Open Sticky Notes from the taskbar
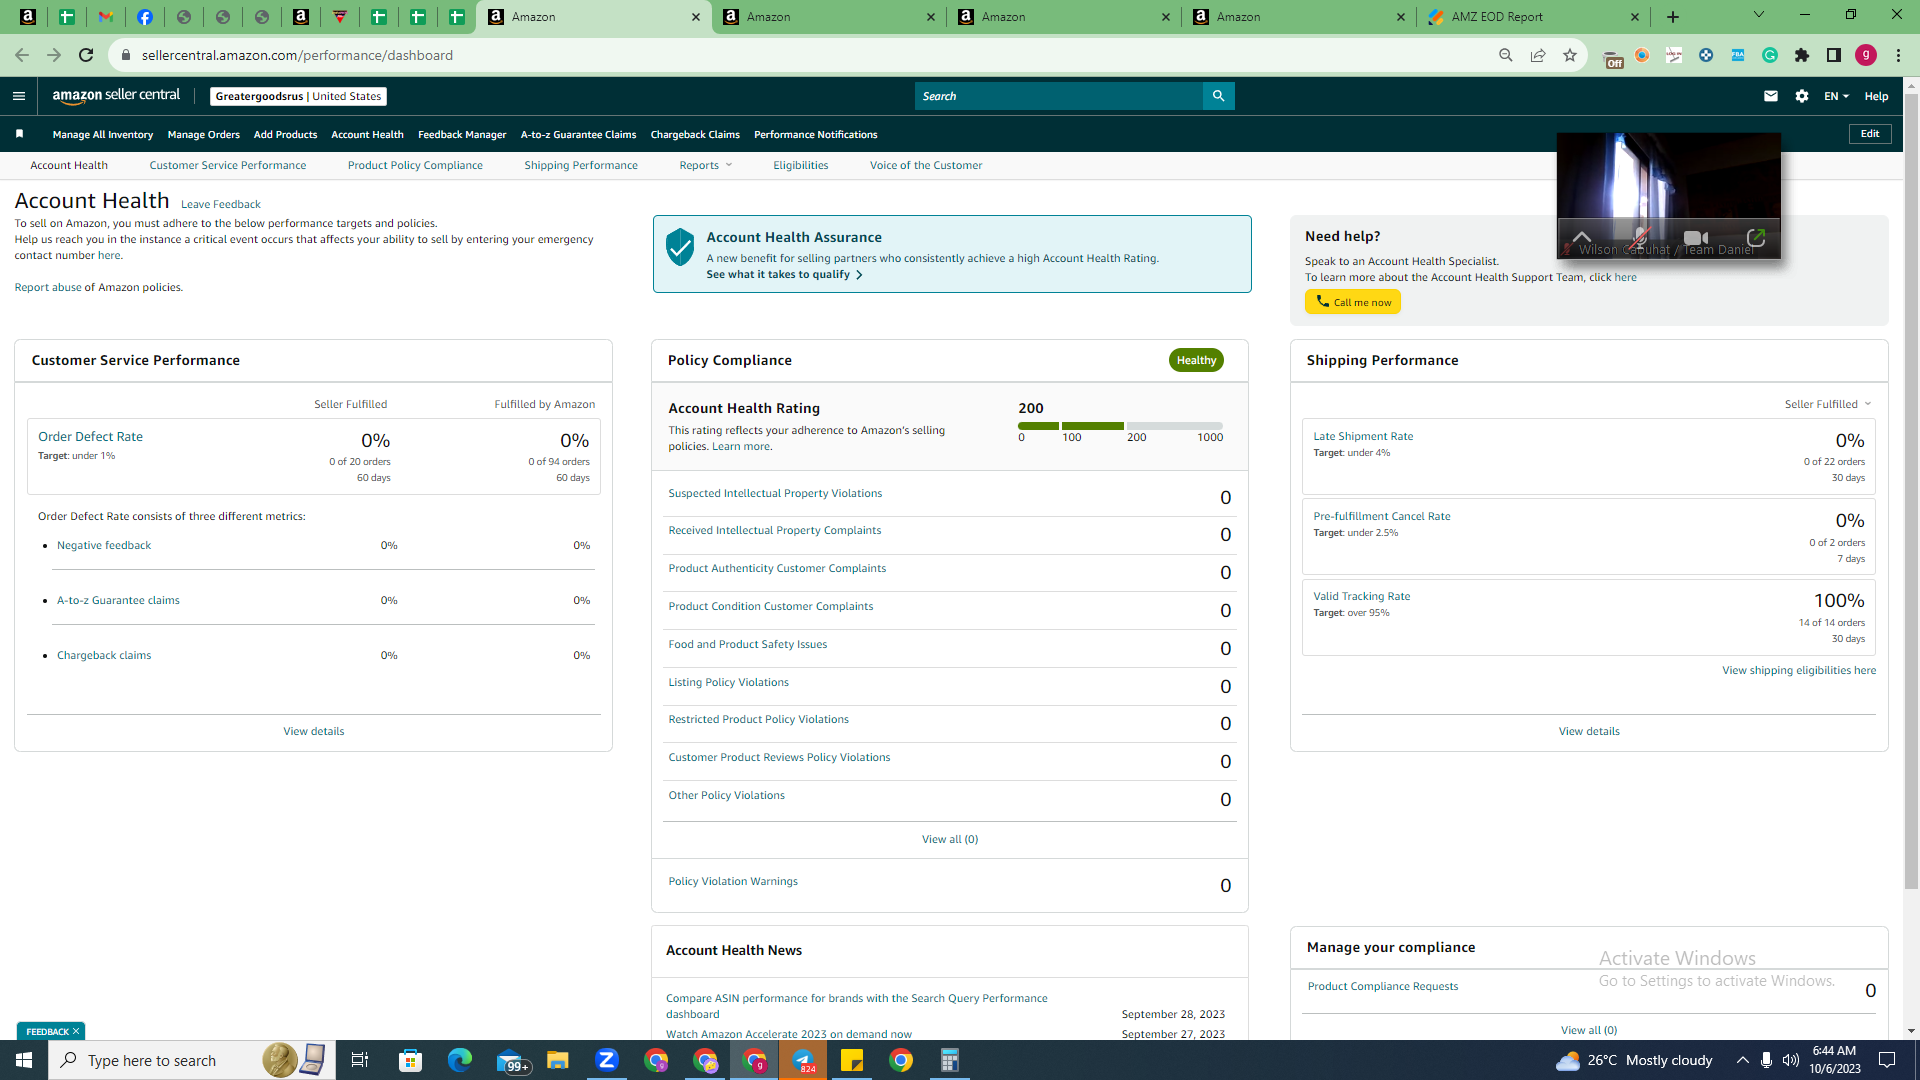 click(852, 1060)
